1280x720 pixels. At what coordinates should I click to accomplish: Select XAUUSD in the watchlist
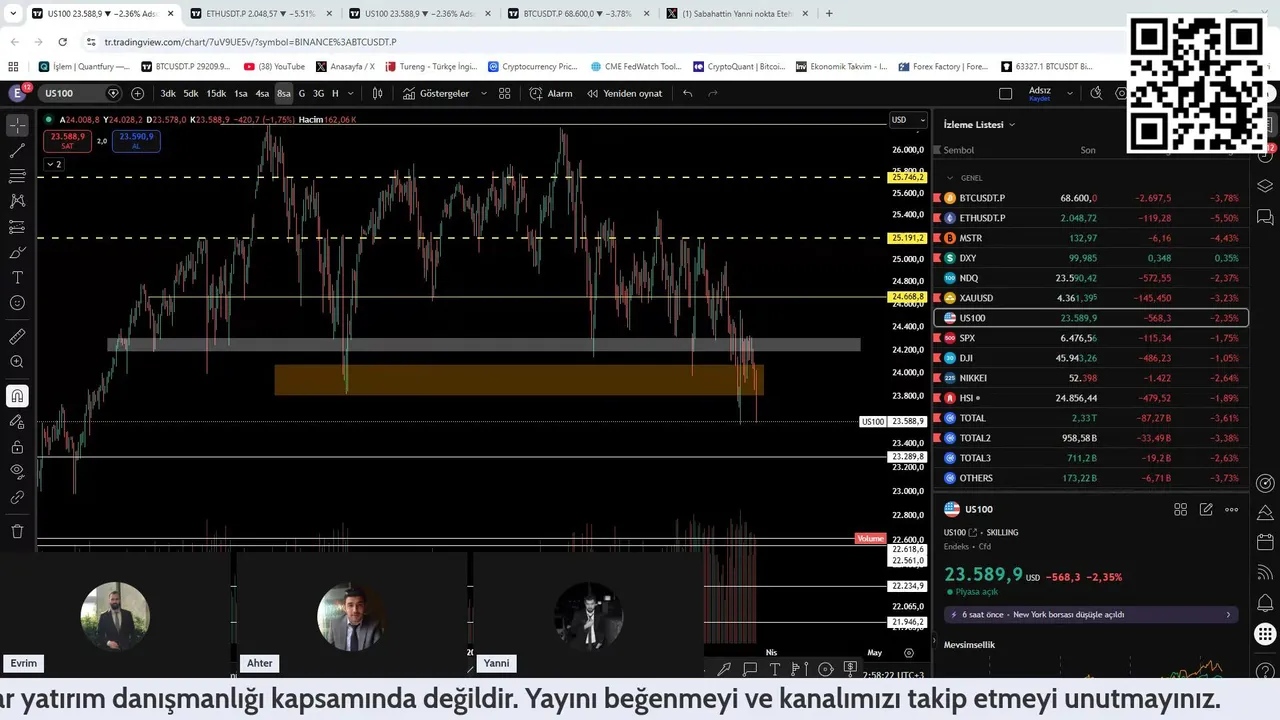point(1090,298)
